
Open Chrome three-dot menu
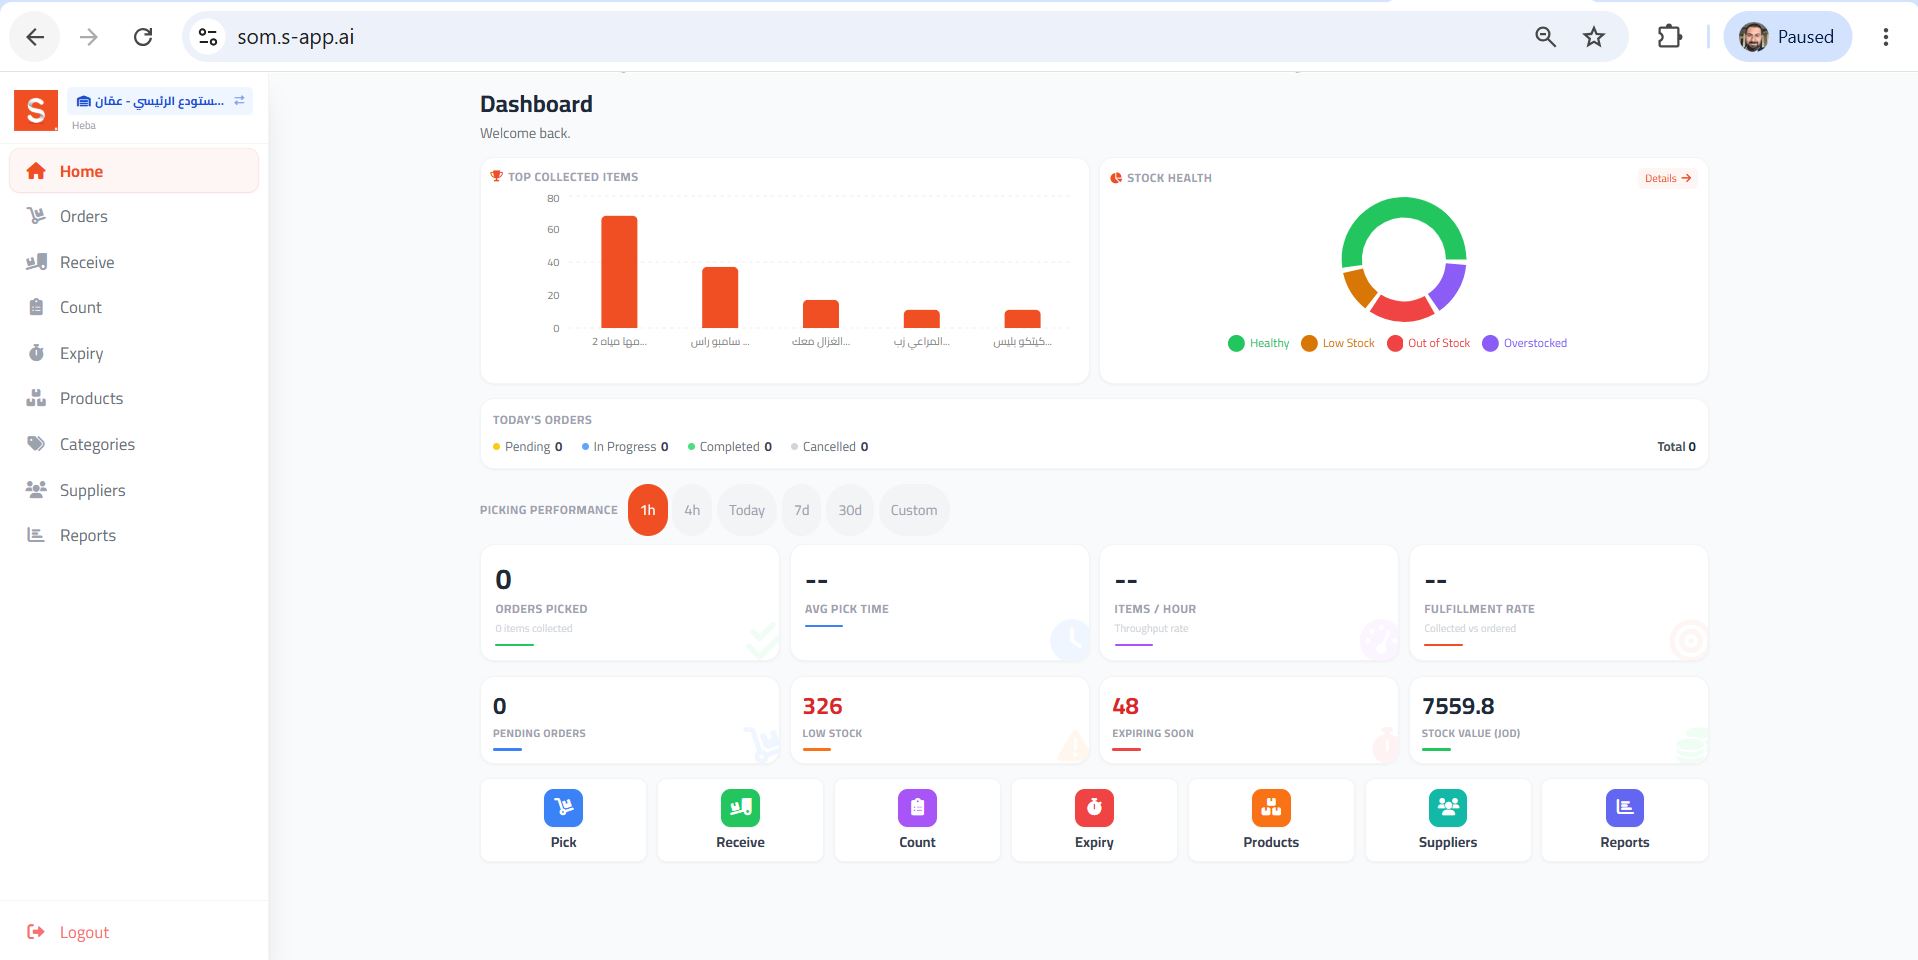(x=1886, y=37)
